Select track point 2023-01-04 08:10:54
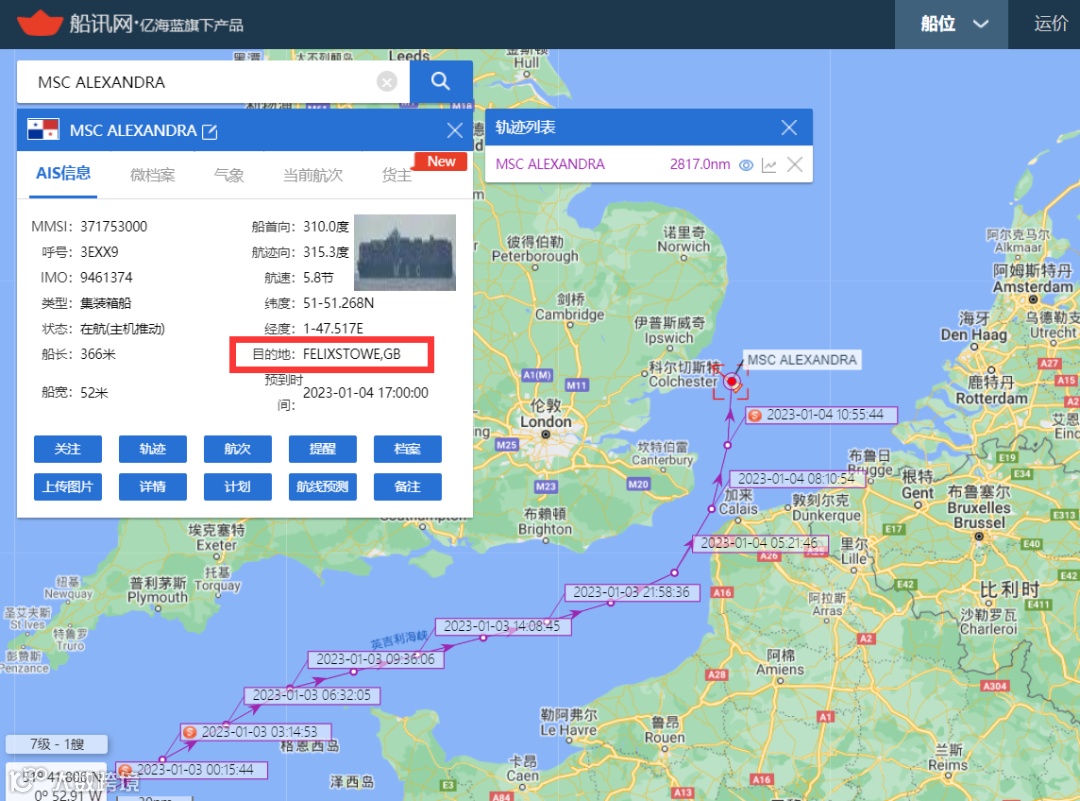The image size is (1080, 801). pos(796,478)
